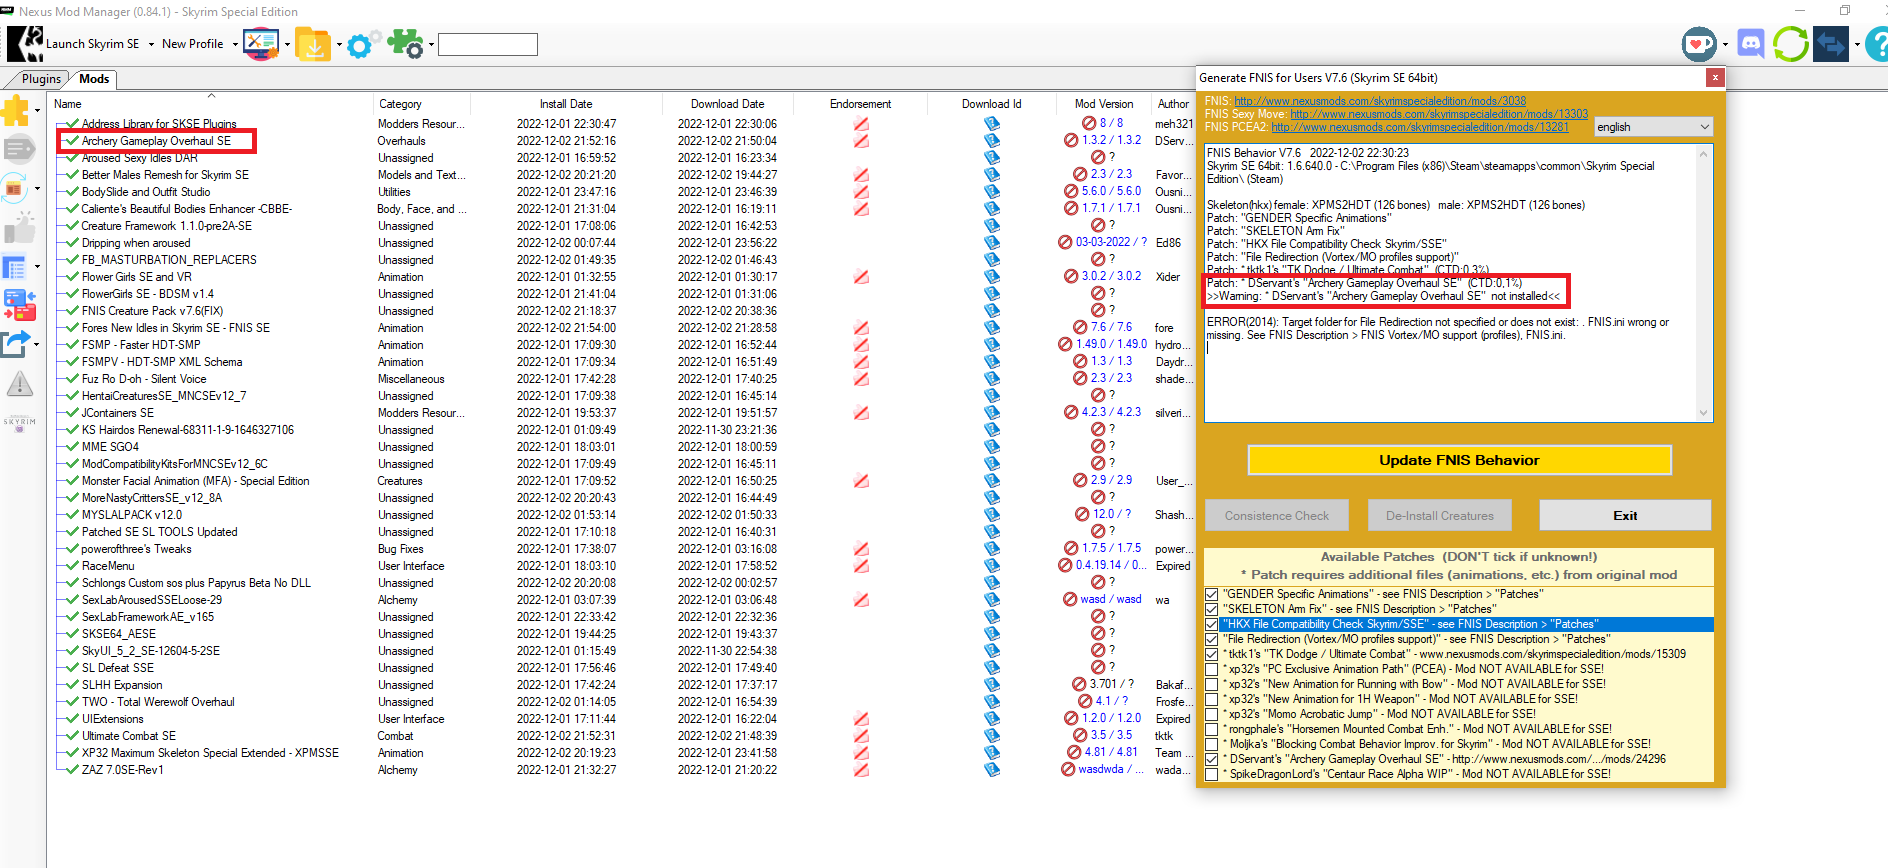Image resolution: width=1888 pixels, height=868 pixels.
Task: Click the toolbar search text field
Action: pyautogui.click(x=488, y=44)
